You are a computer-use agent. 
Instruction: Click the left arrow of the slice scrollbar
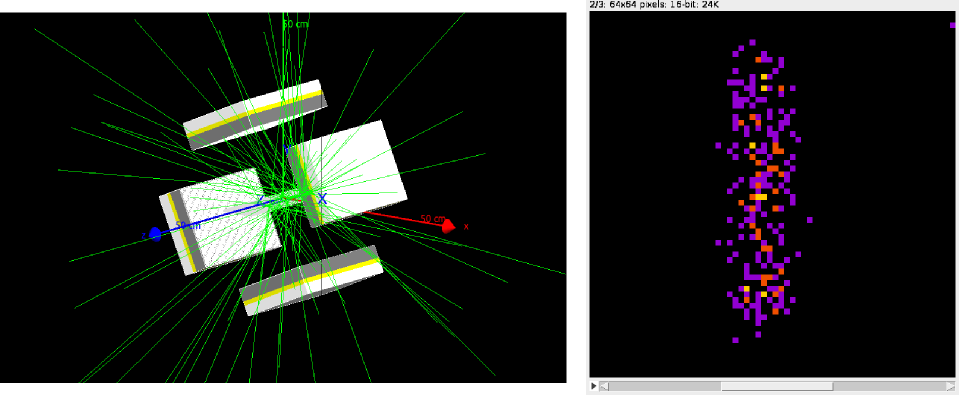(604, 386)
